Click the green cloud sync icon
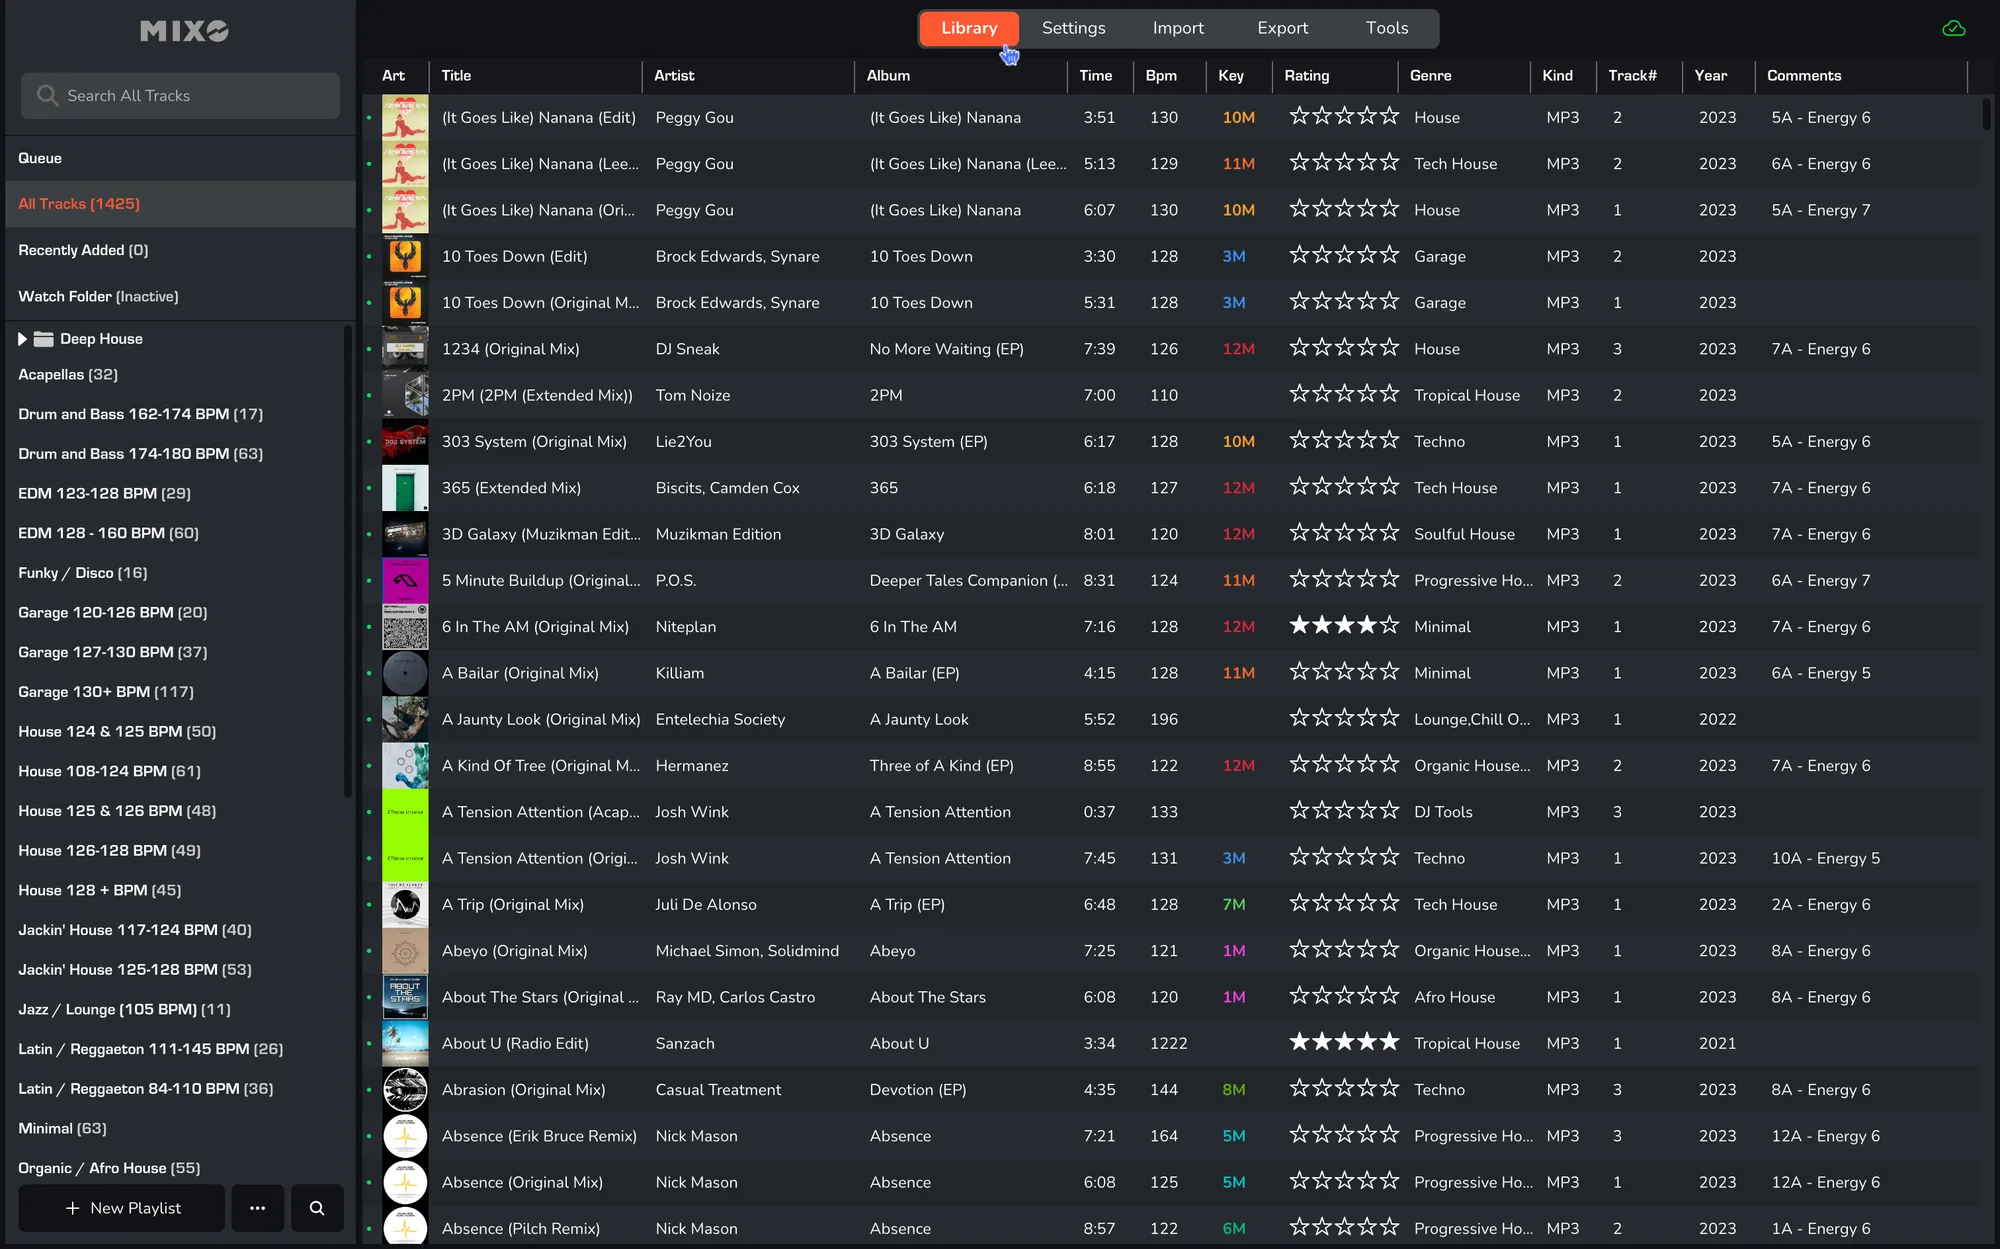This screenshot has height=1249, width=2000. [1953, 28]
